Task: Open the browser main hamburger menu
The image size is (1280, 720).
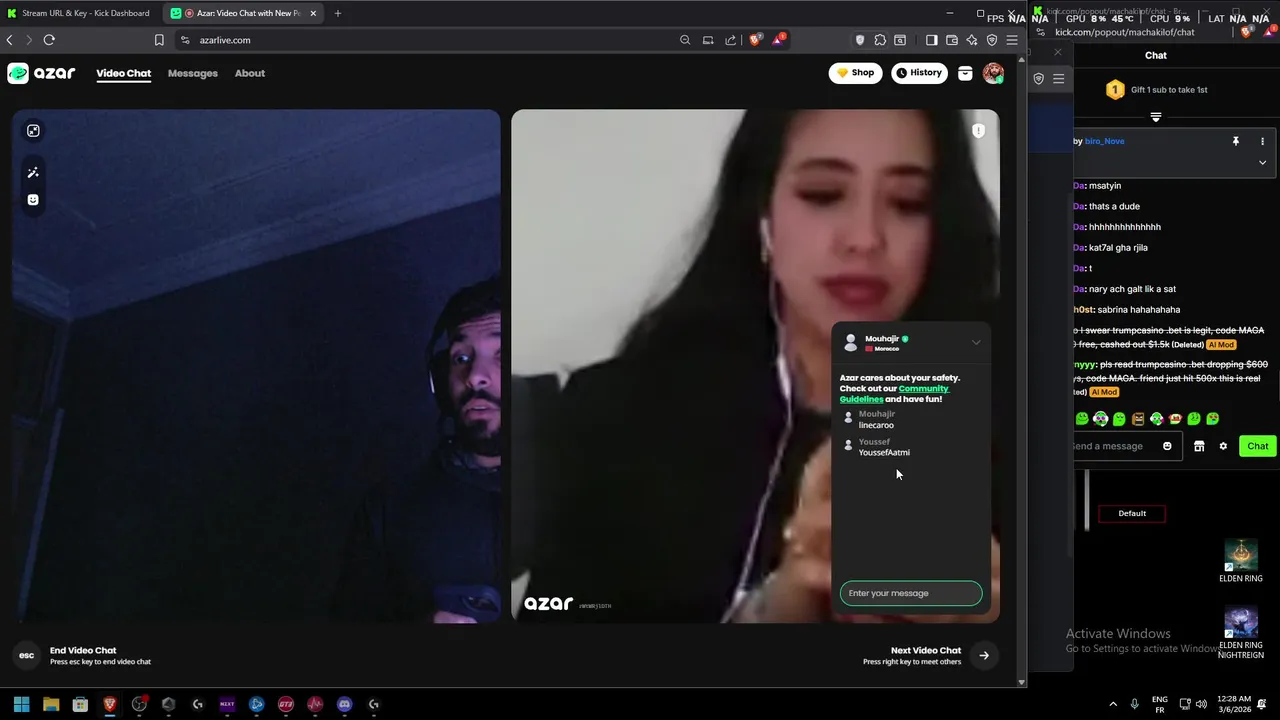Action: click(1012, 40)
